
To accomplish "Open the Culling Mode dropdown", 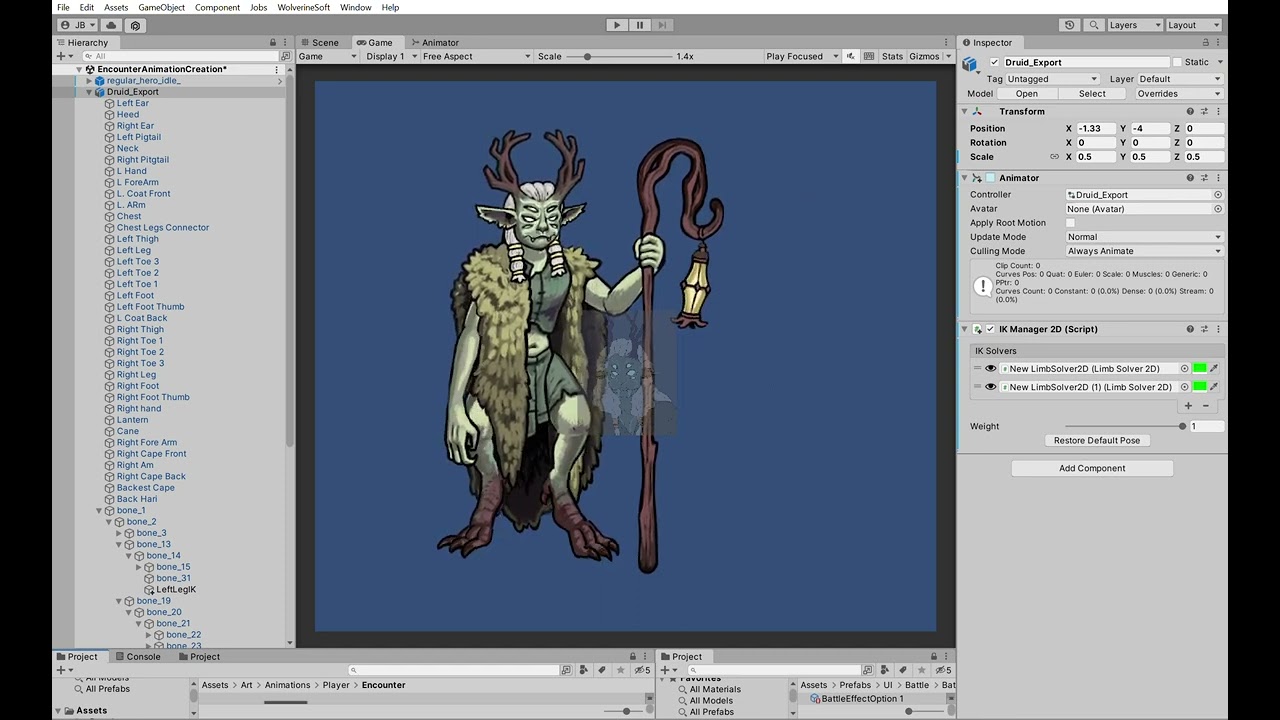I will click(x=1144, y=251).
